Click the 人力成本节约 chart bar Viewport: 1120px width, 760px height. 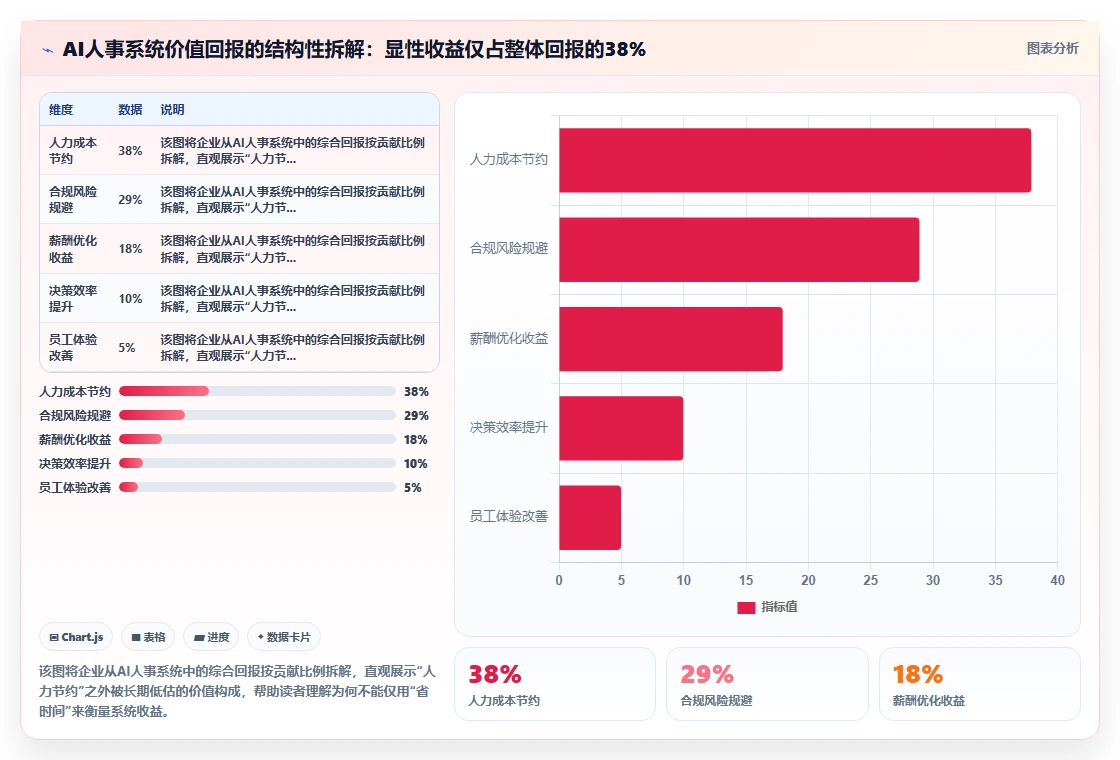pos(795,160)
